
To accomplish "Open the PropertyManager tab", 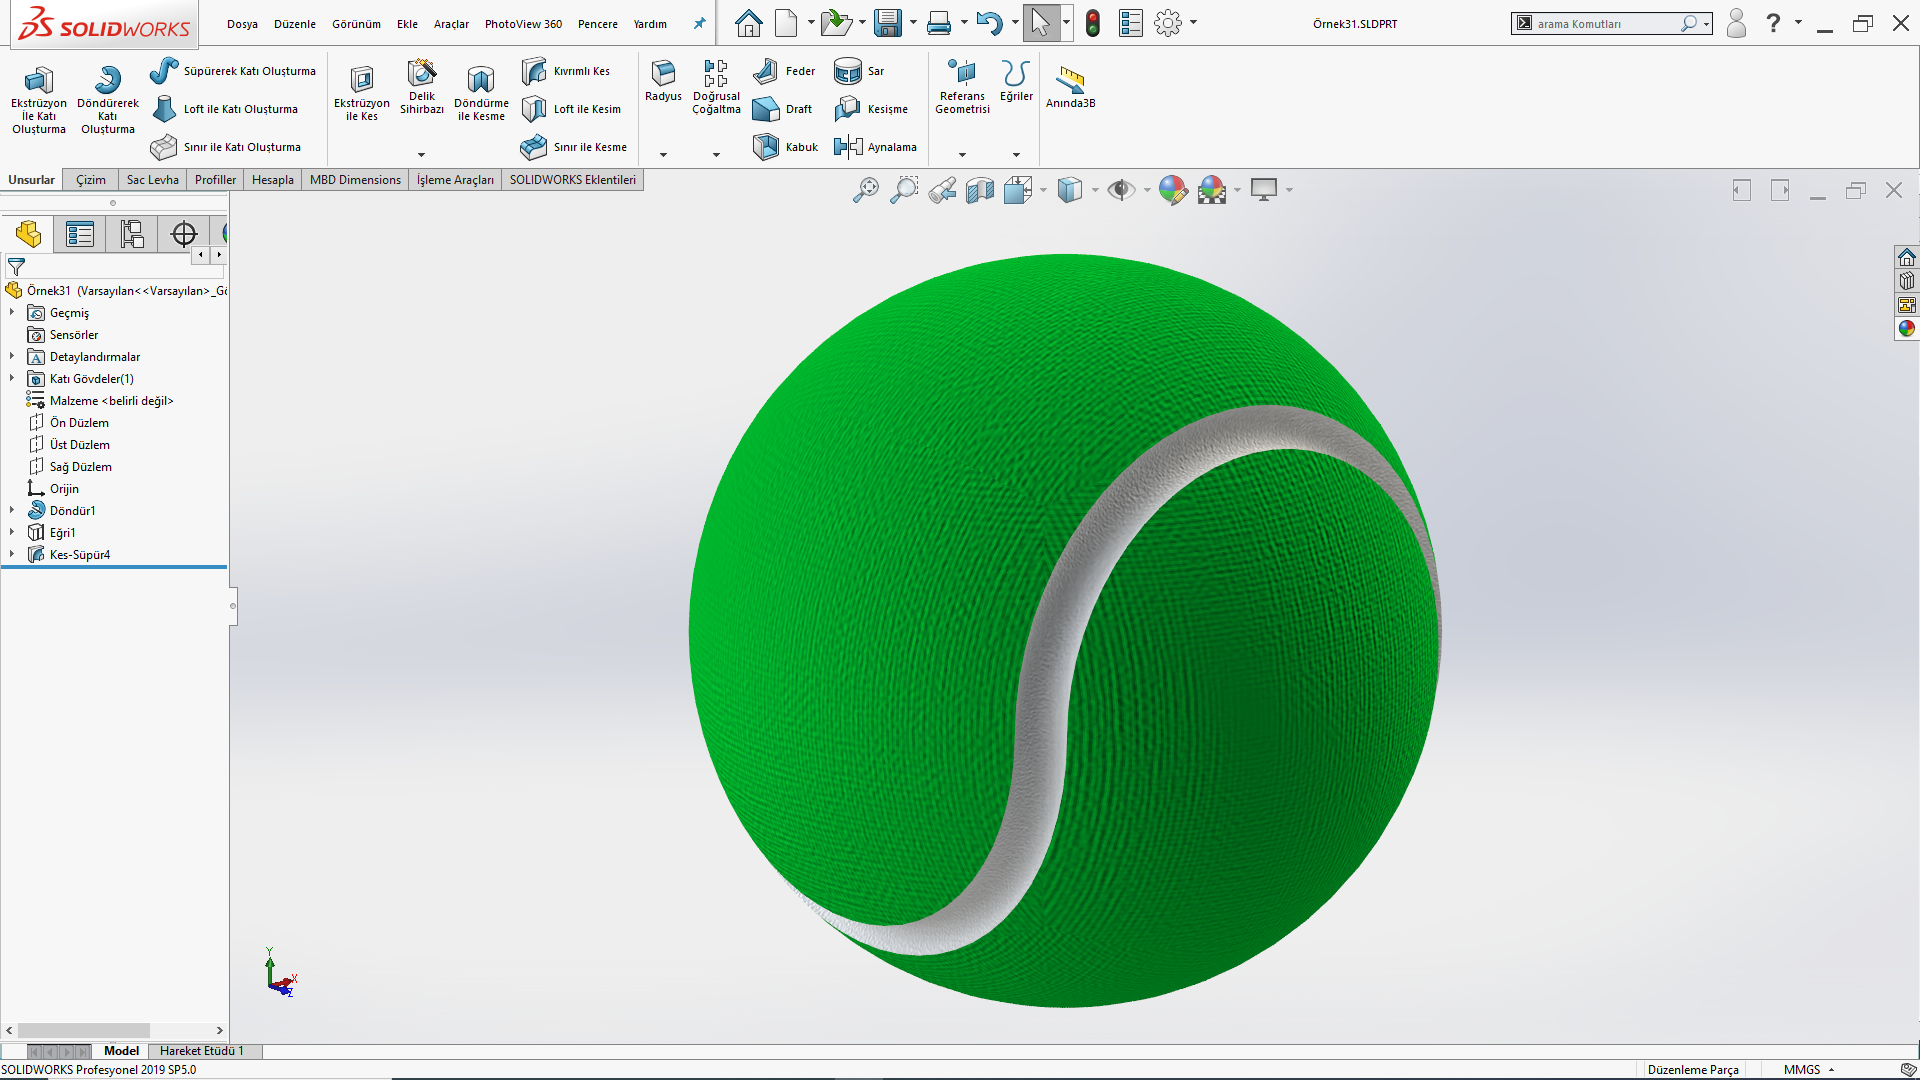I will (x=80, y=234).
